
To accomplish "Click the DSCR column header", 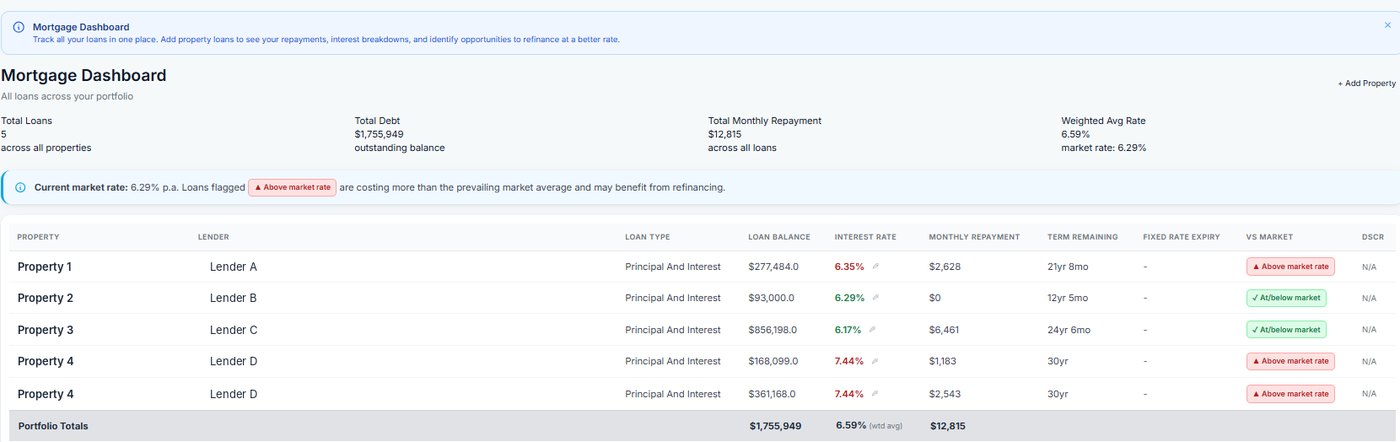I will 1373,237.
